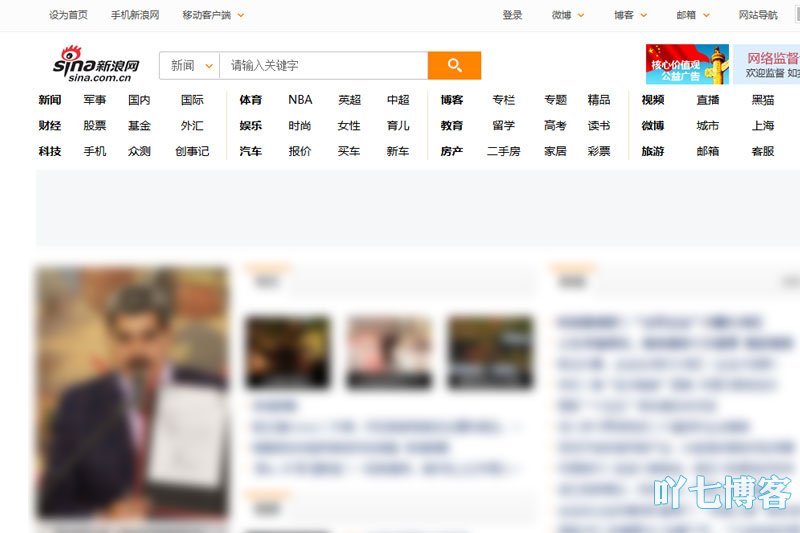Viewport: 800px width, 533px height.
Task: Click the 登录 link
Action: point(512,15)
